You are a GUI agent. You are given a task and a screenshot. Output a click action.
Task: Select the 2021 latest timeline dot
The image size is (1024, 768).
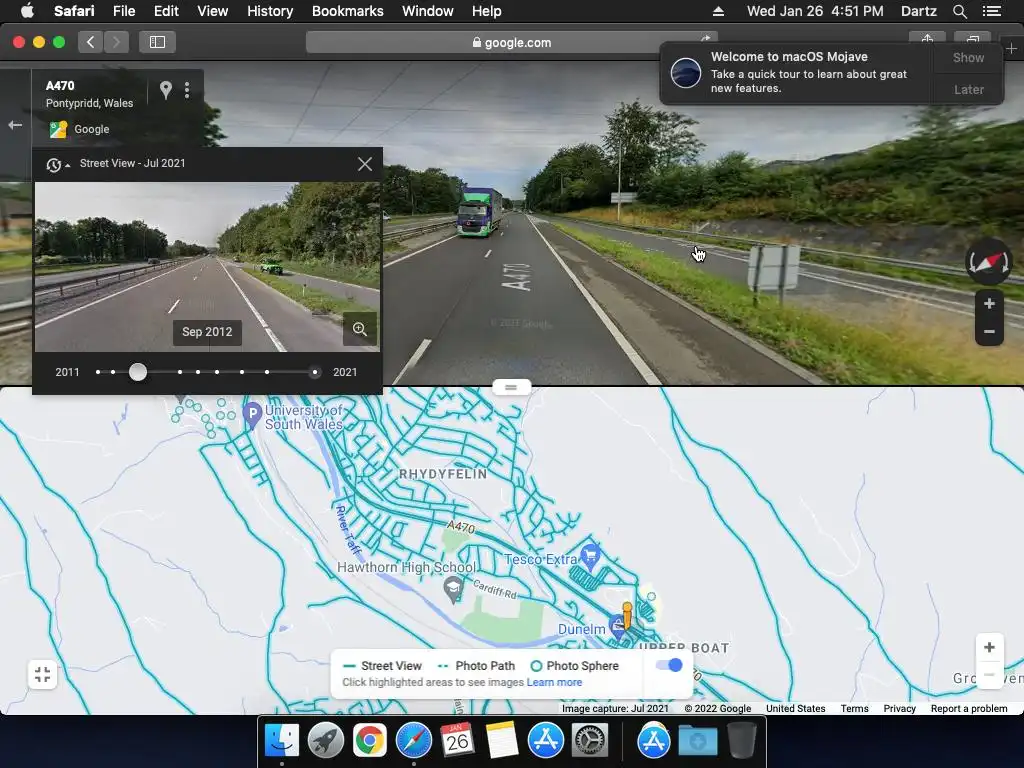click(315, 372)
